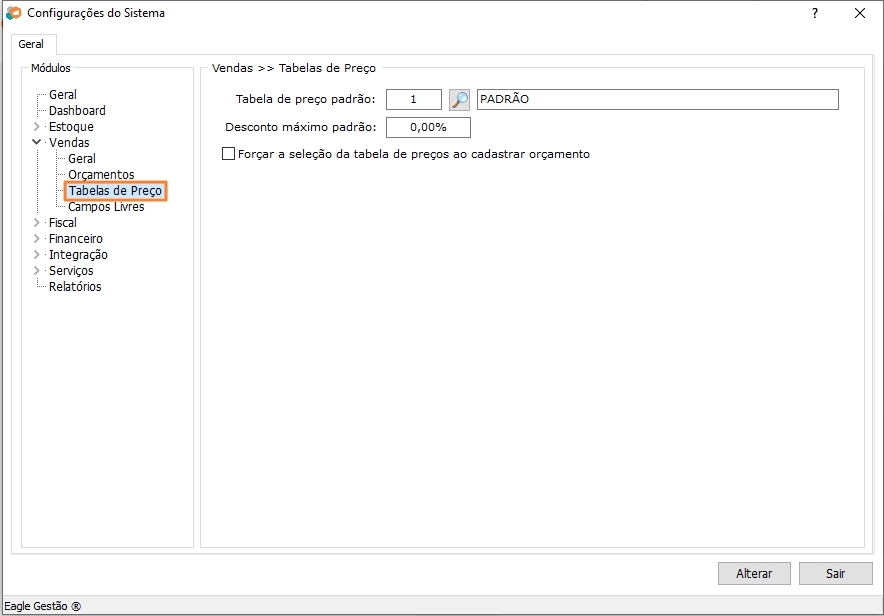884x616 pixels.
Task: Collapse the Vendas tree node
Action: 37,143
